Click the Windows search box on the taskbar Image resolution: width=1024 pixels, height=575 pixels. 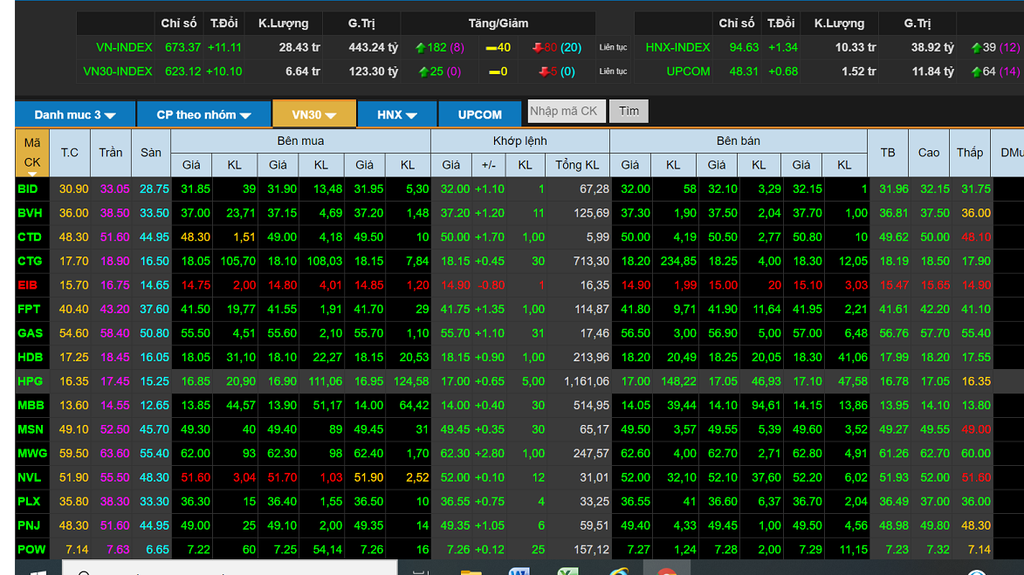point(230,568)
